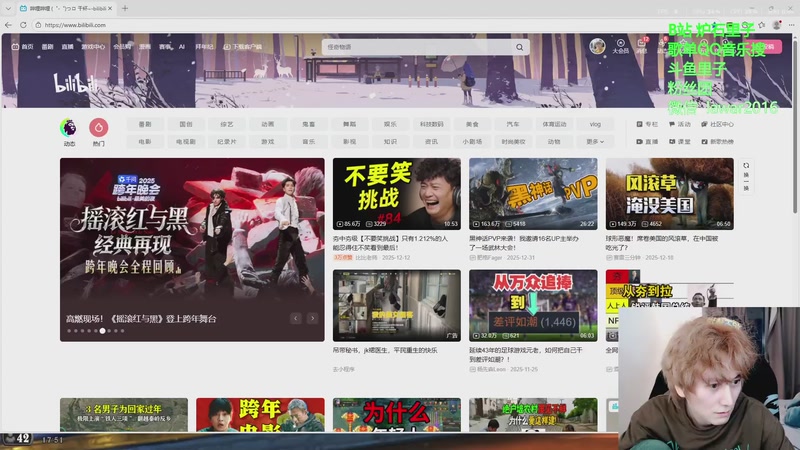Open the 美食 category button

472,124
